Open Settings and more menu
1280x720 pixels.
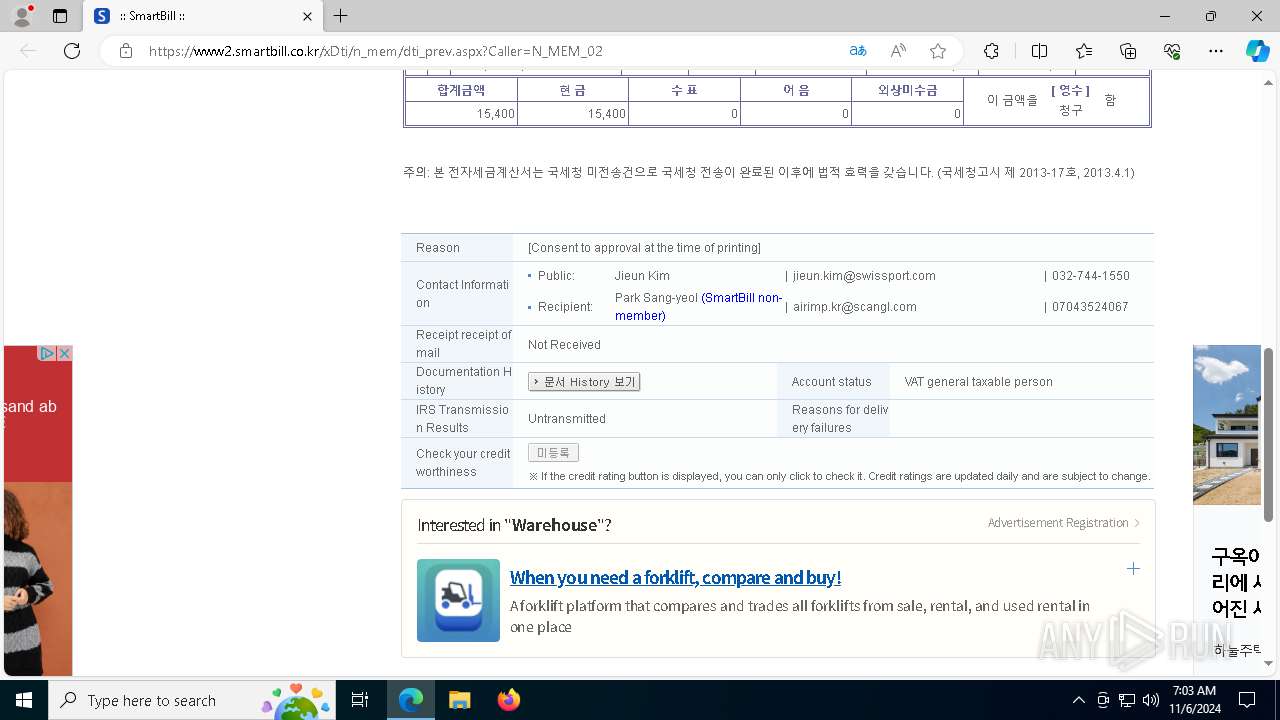[1216, 51]
